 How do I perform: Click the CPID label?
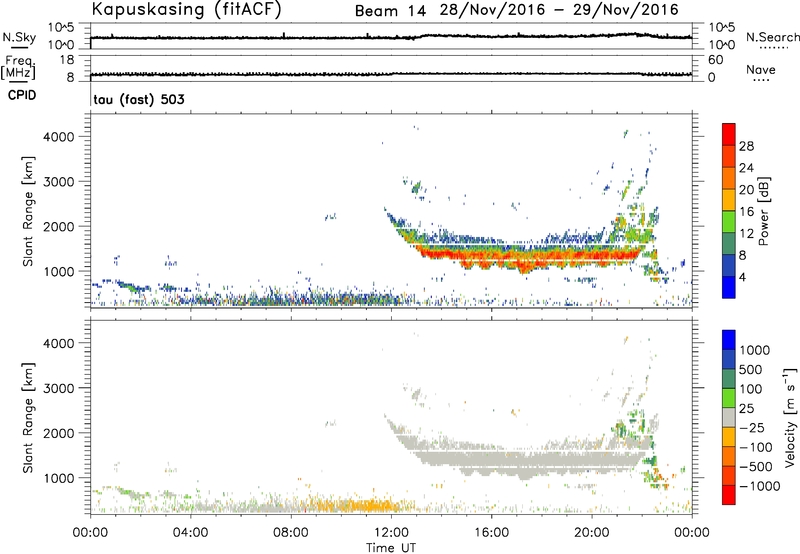pos(22,95)
